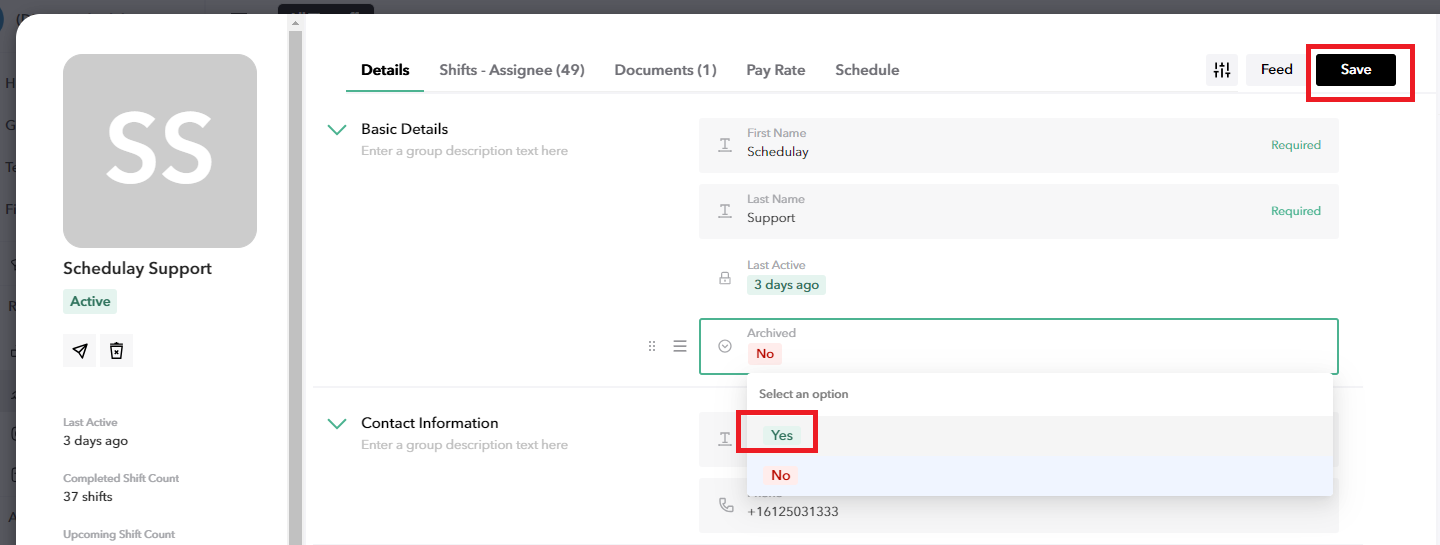
Task: Open the Archived dropdown field
Action: [1018, 346]
